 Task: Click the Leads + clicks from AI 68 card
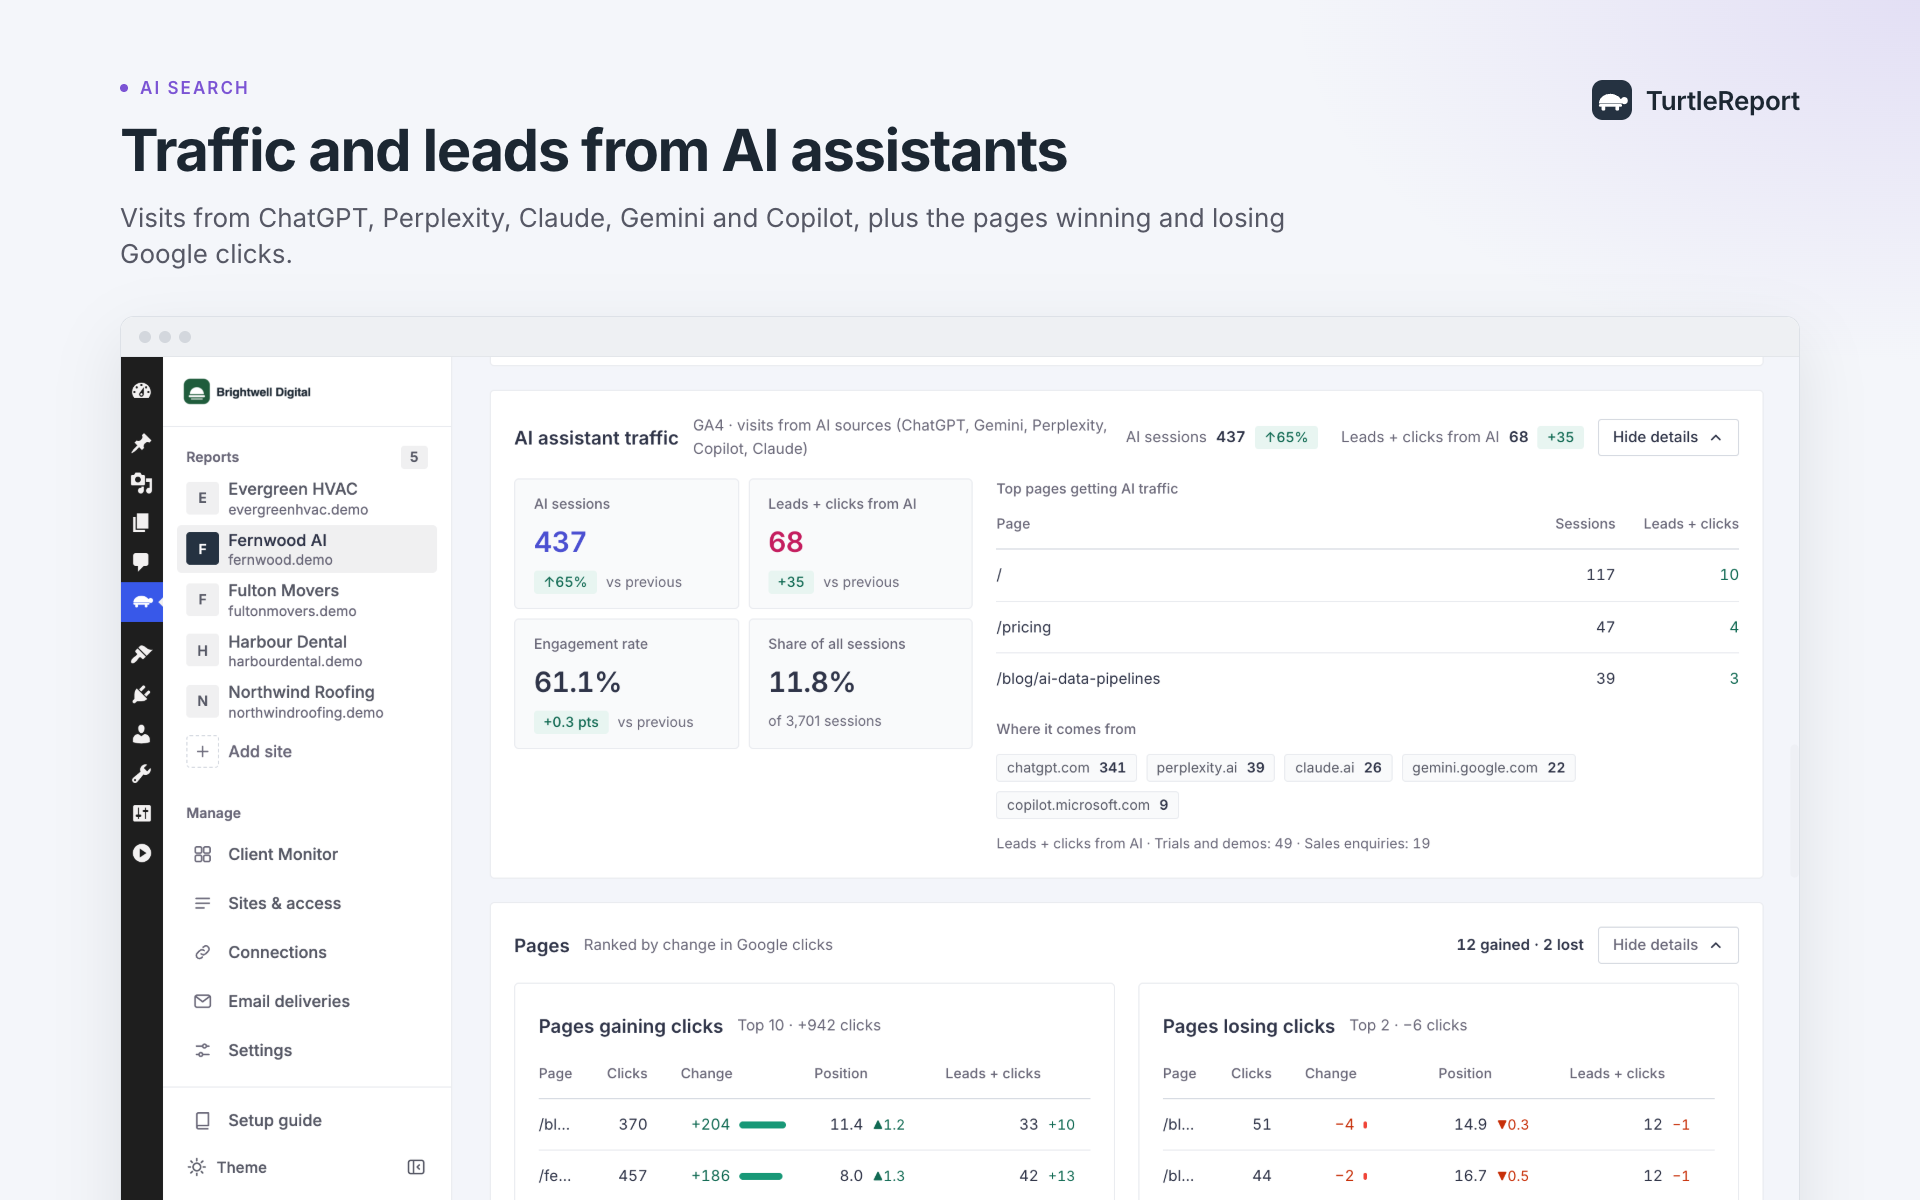click(860, 544)
